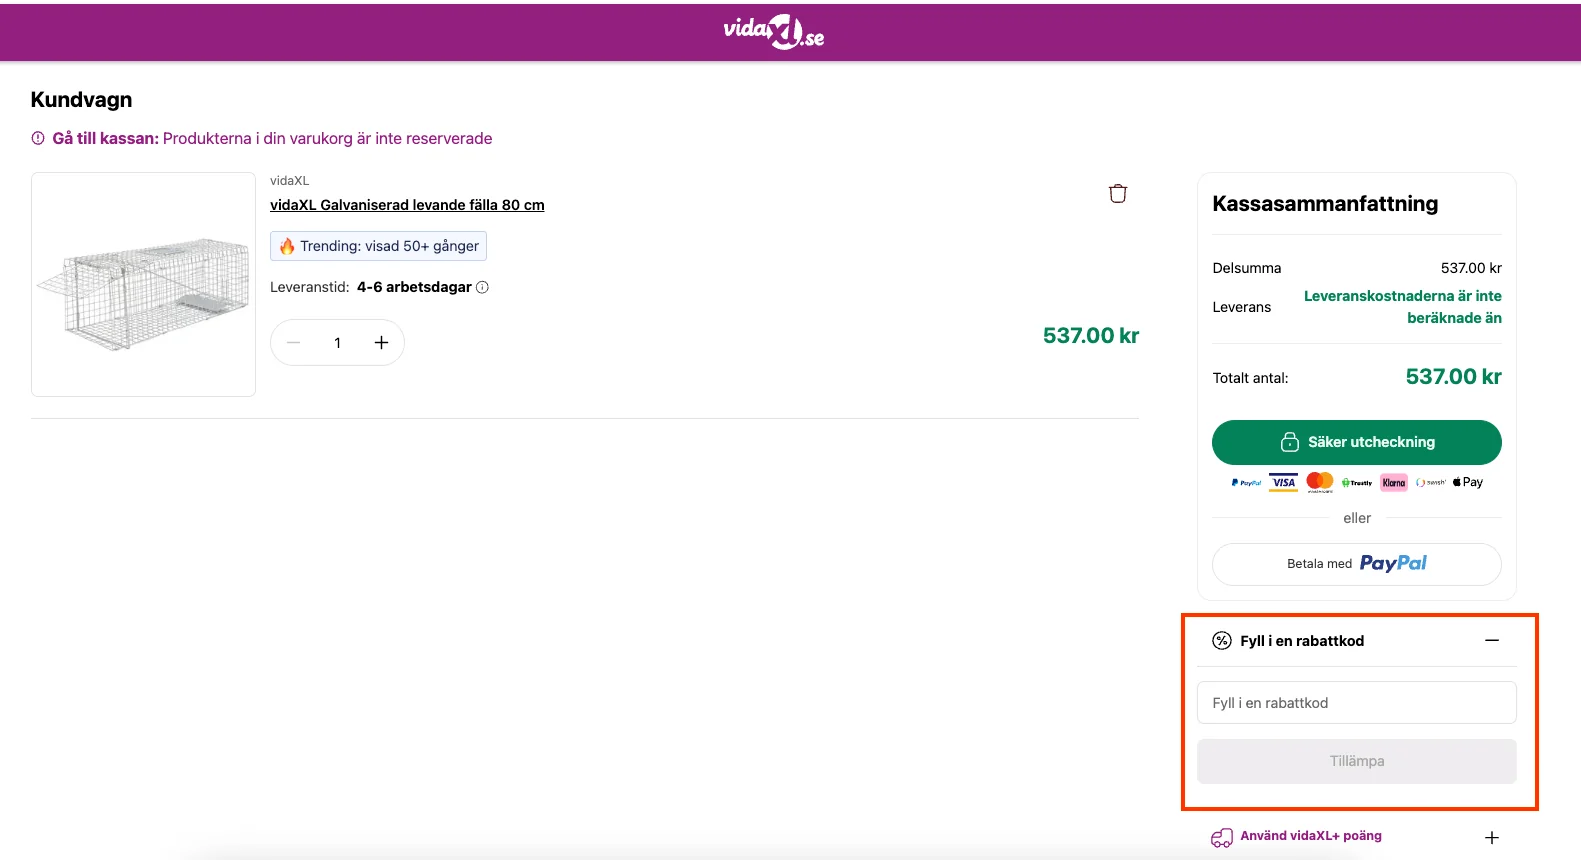
Task: Click the rabattkod input field
Action: [1356, 703]
